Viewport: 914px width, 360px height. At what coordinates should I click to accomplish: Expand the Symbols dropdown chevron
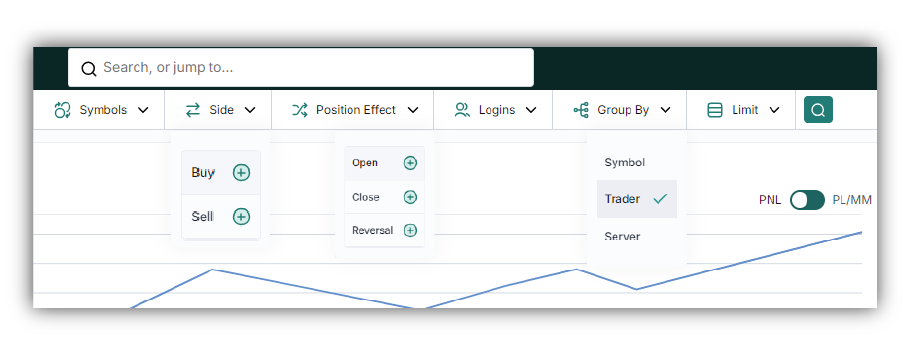click(x=143, y=110)
